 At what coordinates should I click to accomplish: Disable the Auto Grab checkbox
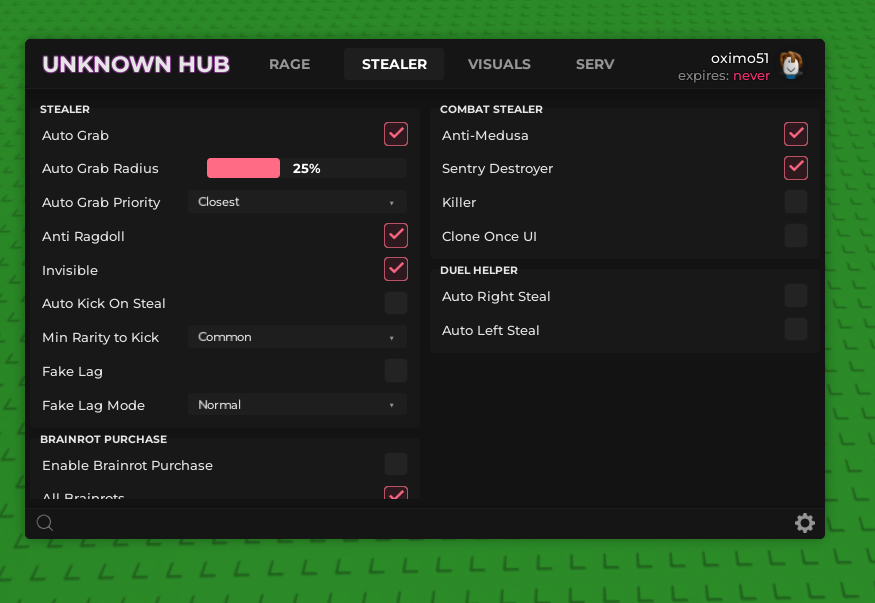click(x=396, y=134)
